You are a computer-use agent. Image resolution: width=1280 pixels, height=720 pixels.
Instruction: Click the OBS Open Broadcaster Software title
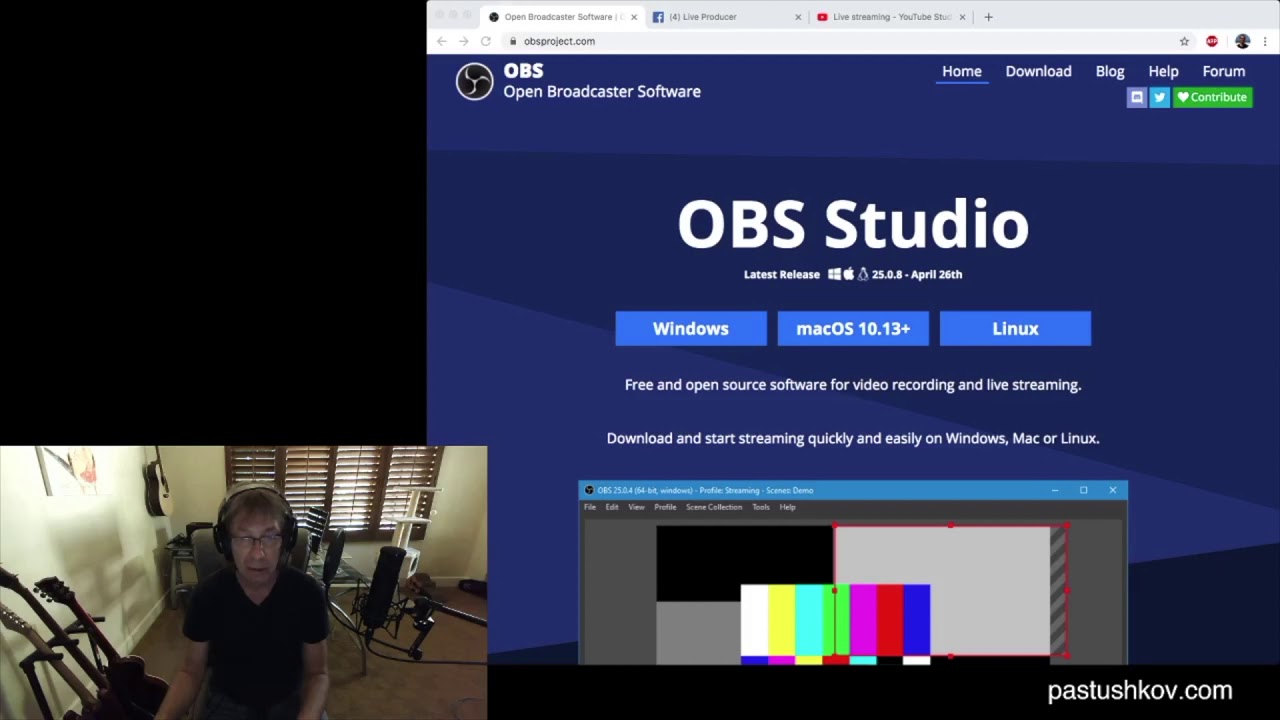pyautogui.click(x=602, y=81)
